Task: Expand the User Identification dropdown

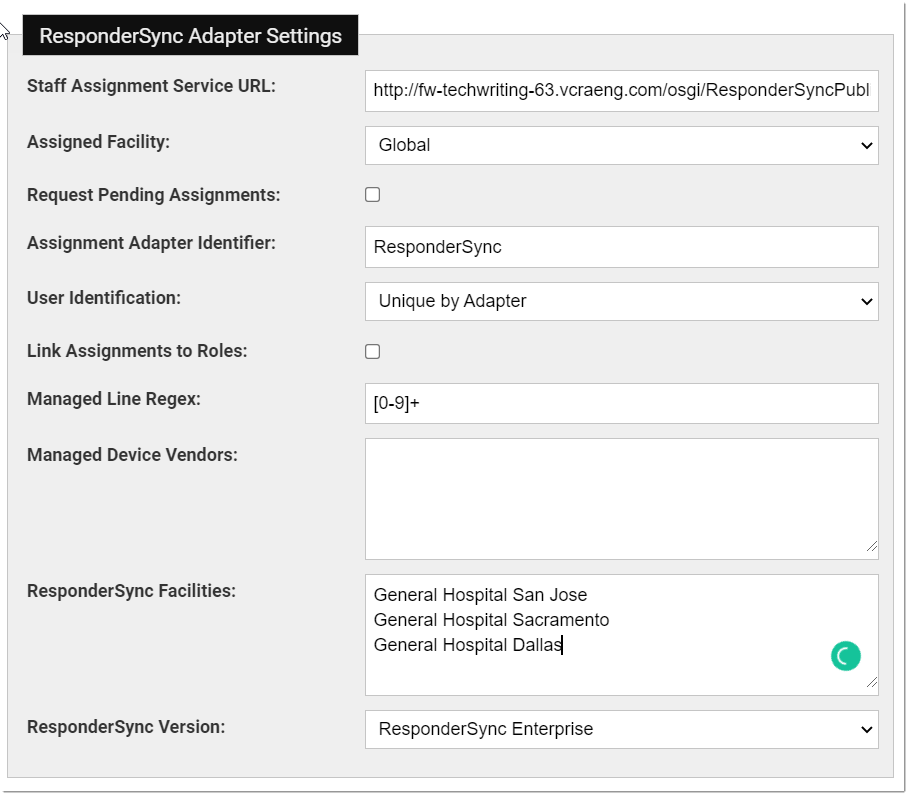Action: coord(621,301)
